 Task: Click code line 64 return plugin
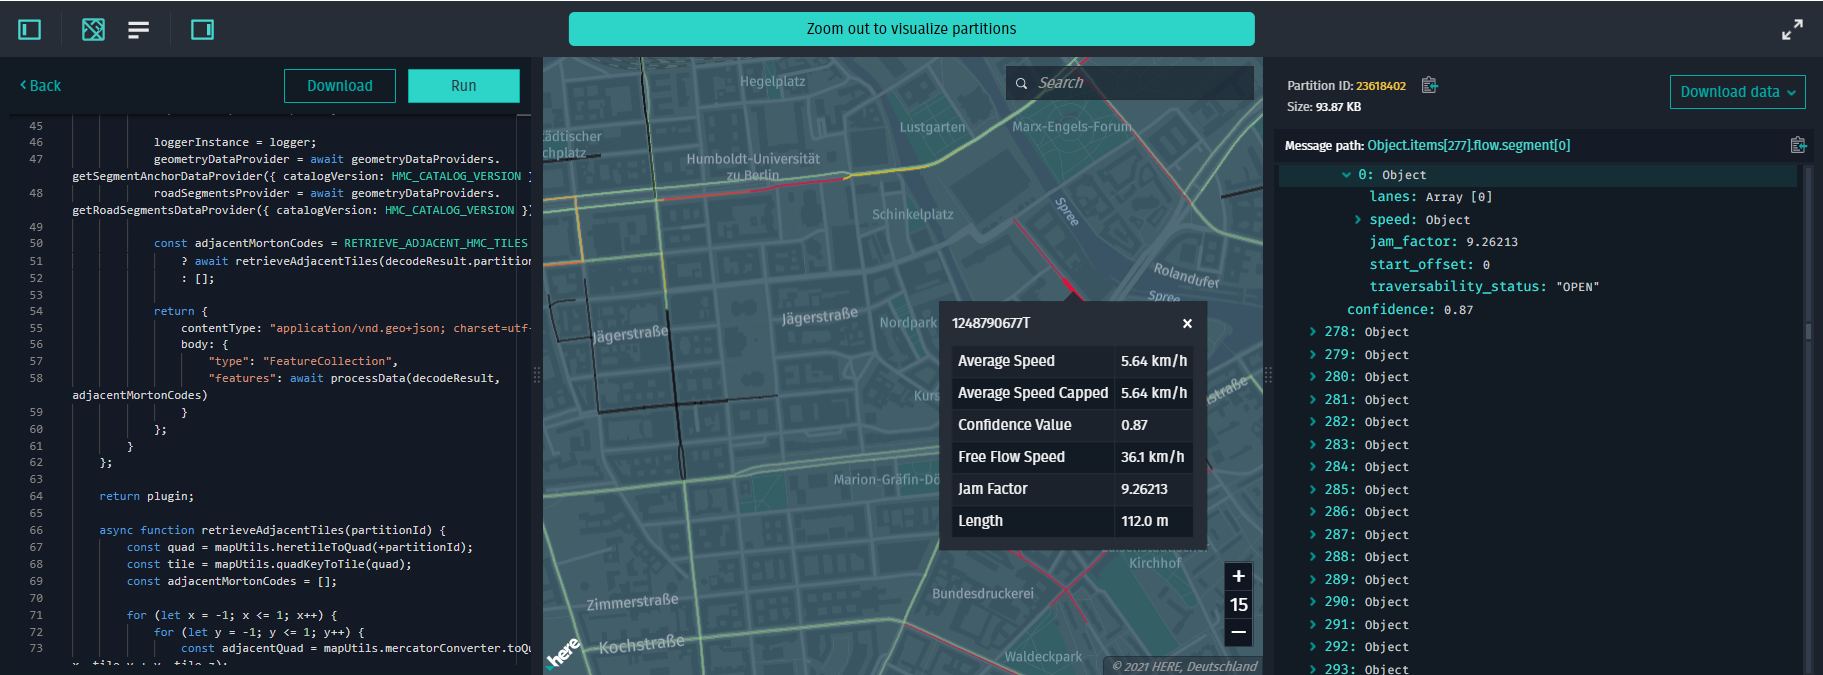(x=147, y=497)
